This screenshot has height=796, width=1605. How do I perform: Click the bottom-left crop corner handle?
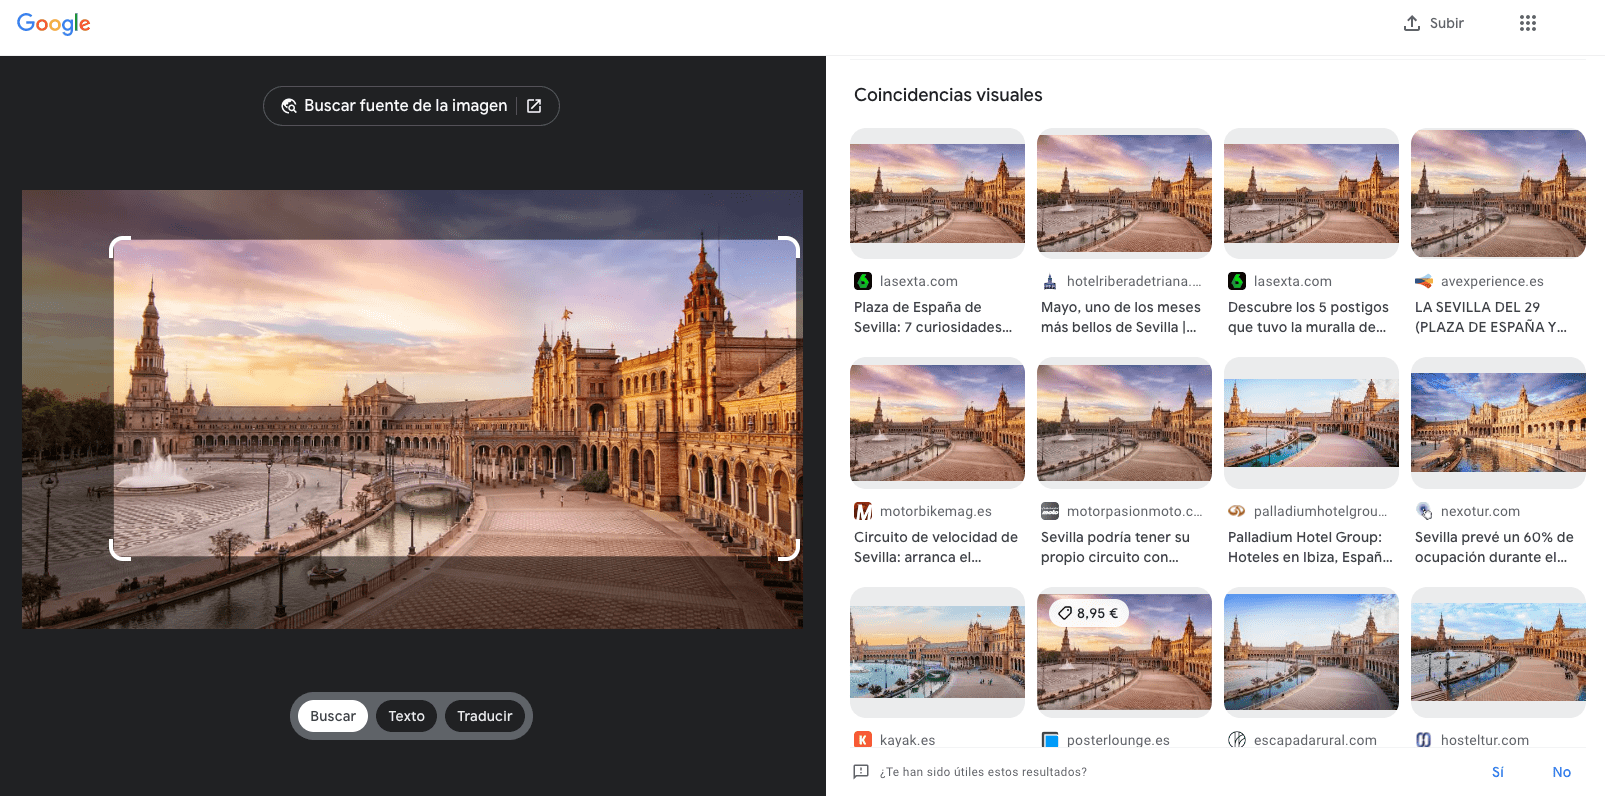119,549
